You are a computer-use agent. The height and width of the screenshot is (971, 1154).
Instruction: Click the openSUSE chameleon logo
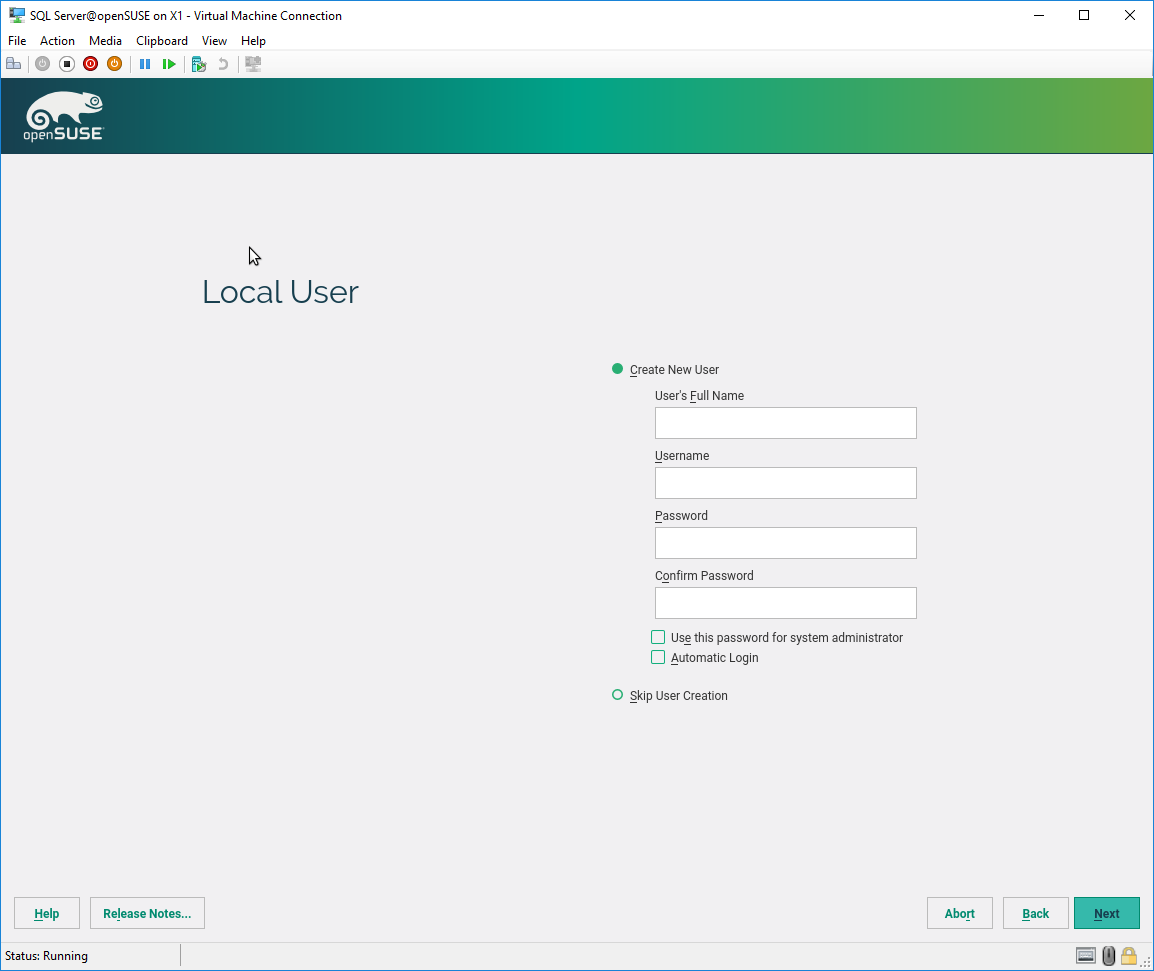tap(64, 116)
